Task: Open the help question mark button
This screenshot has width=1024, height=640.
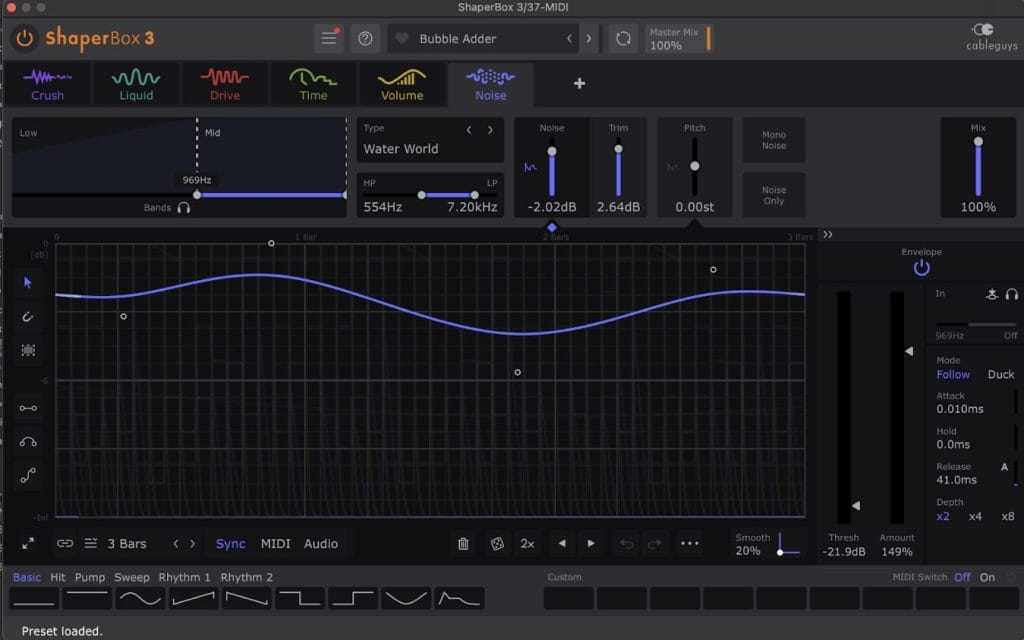Action: click(365, 39)
